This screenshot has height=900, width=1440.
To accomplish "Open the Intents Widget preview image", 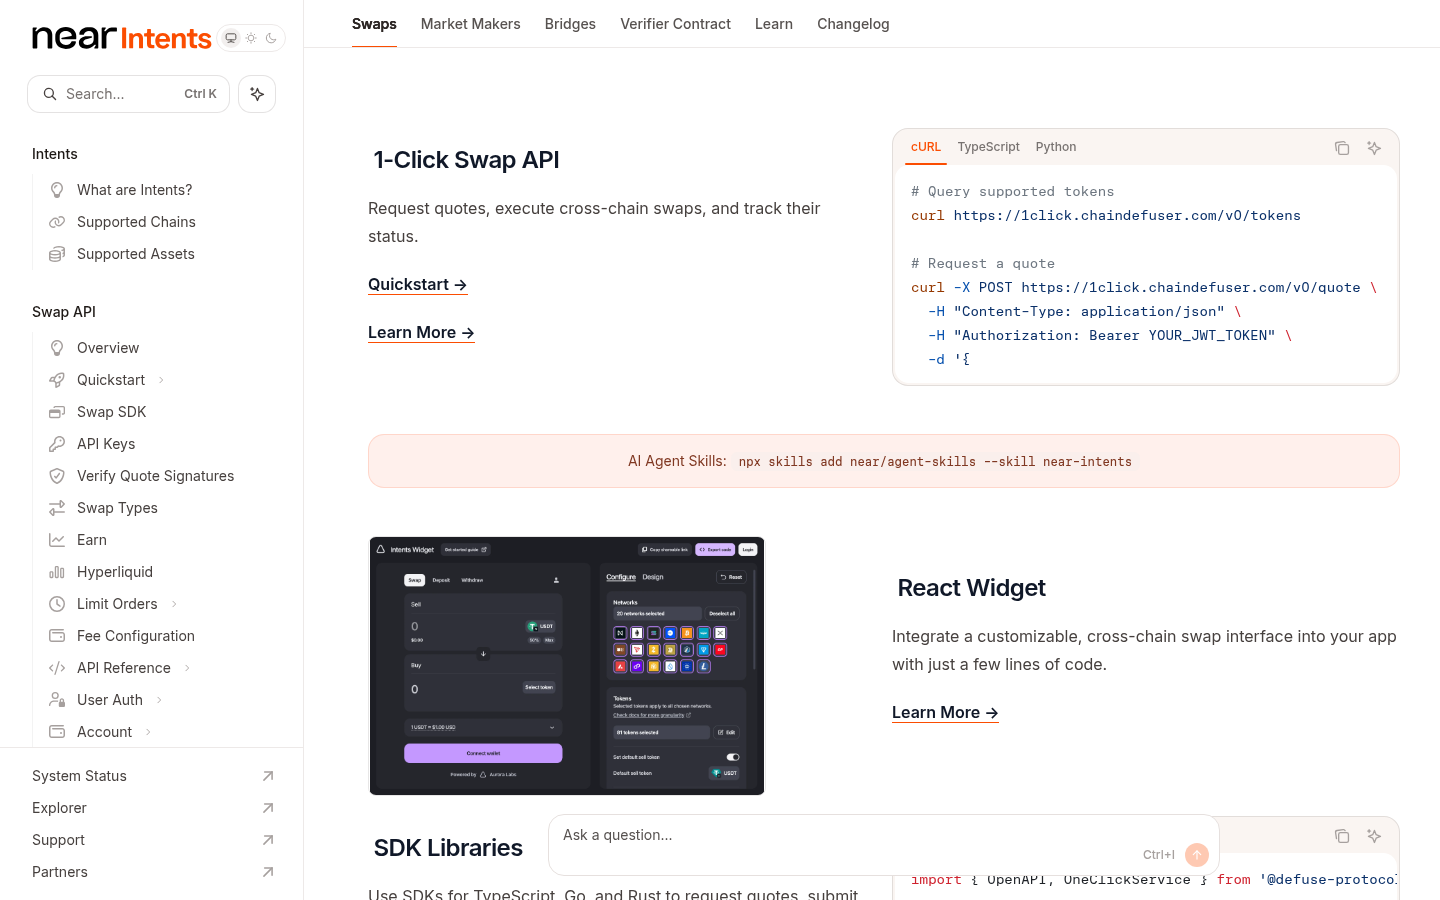I will [567, 666].
